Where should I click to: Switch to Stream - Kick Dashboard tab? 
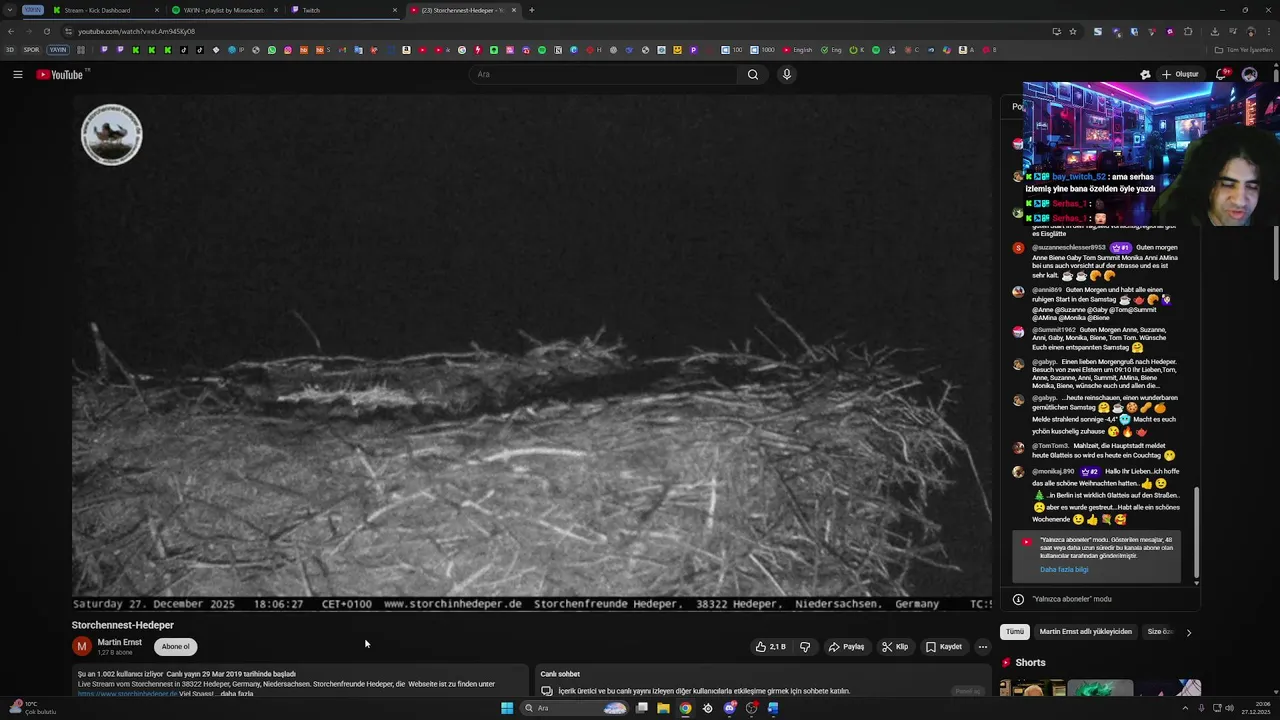(105, 10)
